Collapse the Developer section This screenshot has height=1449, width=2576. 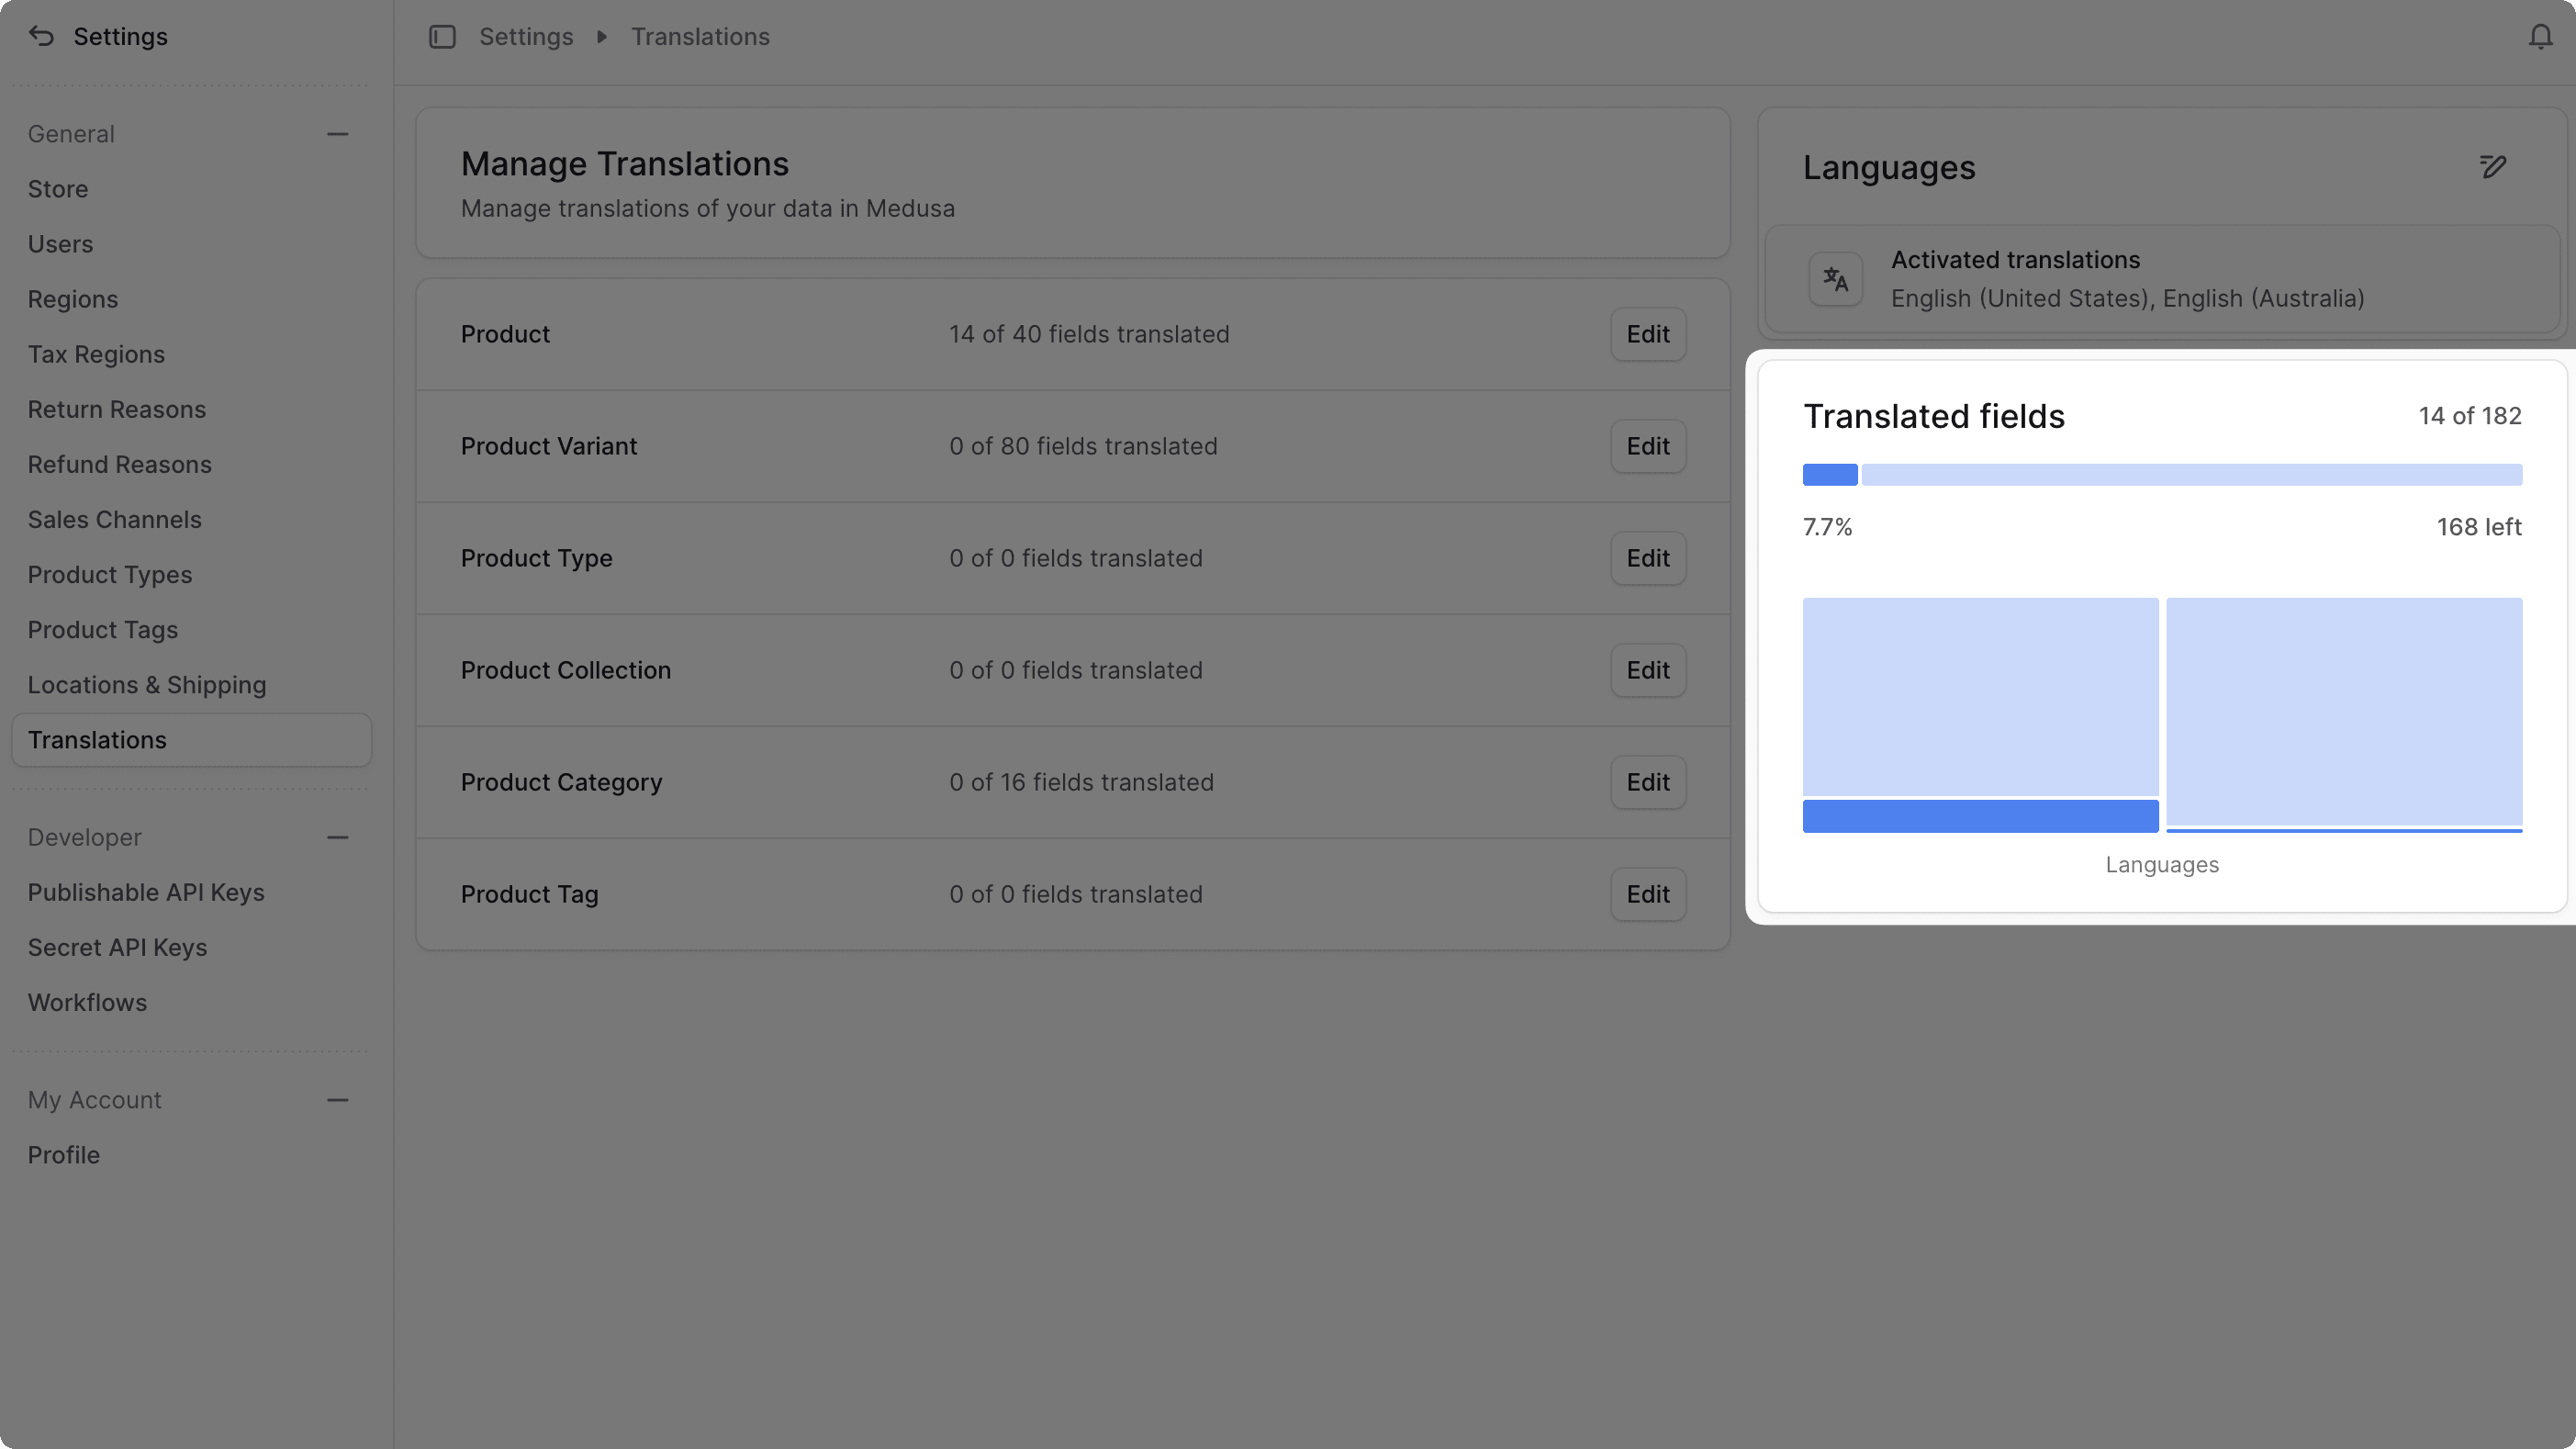tap(339, 837)
